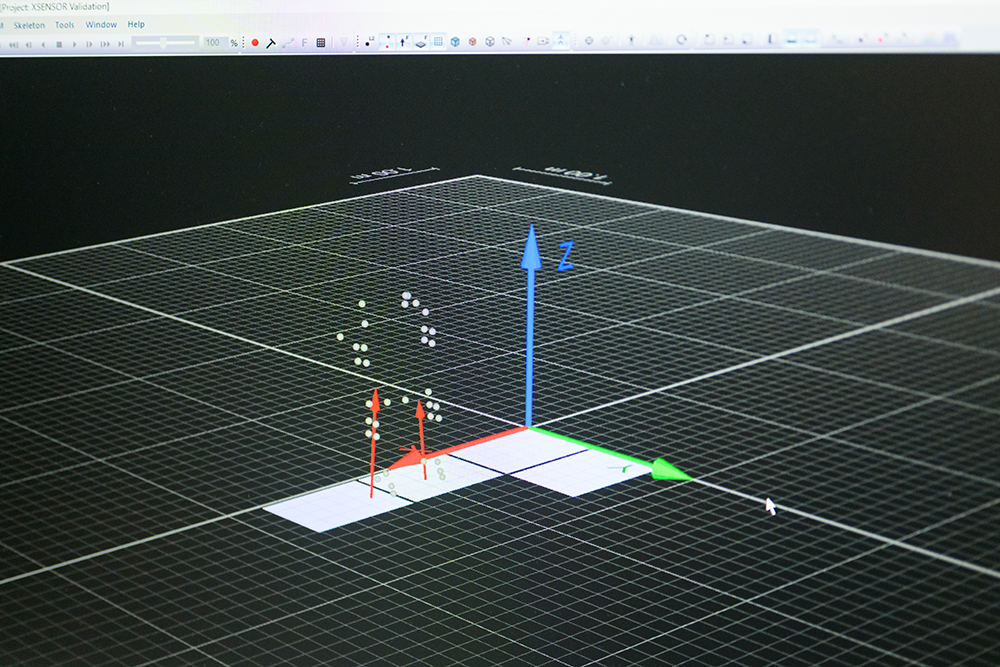
Task: Play the capture backward
Action: [43, 44]
